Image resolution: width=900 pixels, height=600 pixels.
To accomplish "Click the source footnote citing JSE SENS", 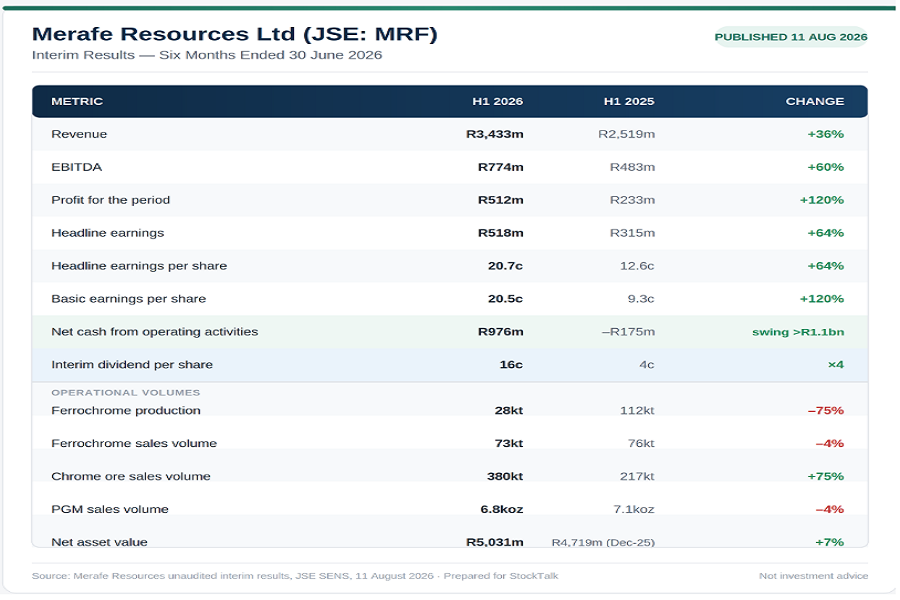I will click(295, 576).
